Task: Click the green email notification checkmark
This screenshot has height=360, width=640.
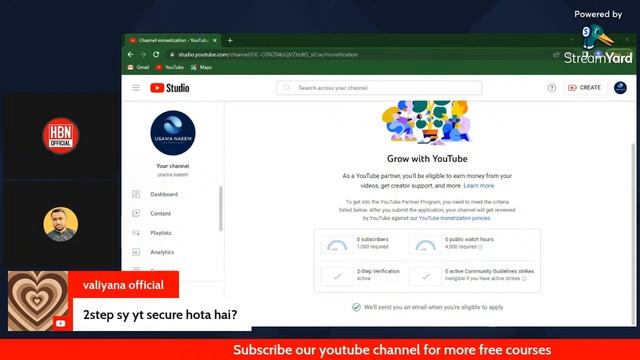Action: click(356, 307)
